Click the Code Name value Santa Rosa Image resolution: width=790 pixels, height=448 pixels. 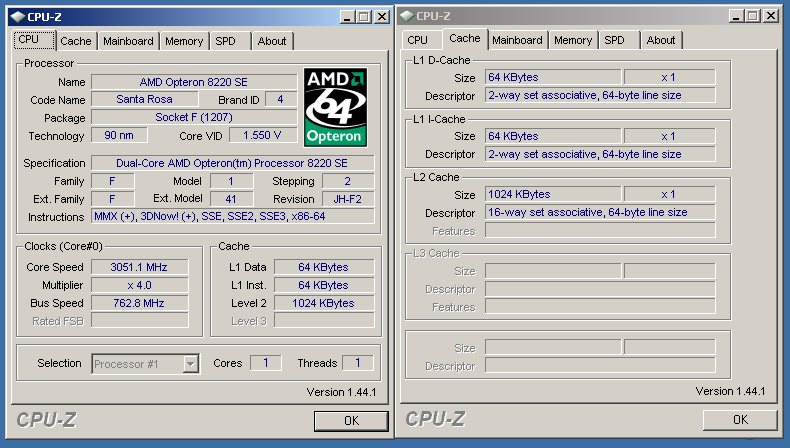point(145,99)
